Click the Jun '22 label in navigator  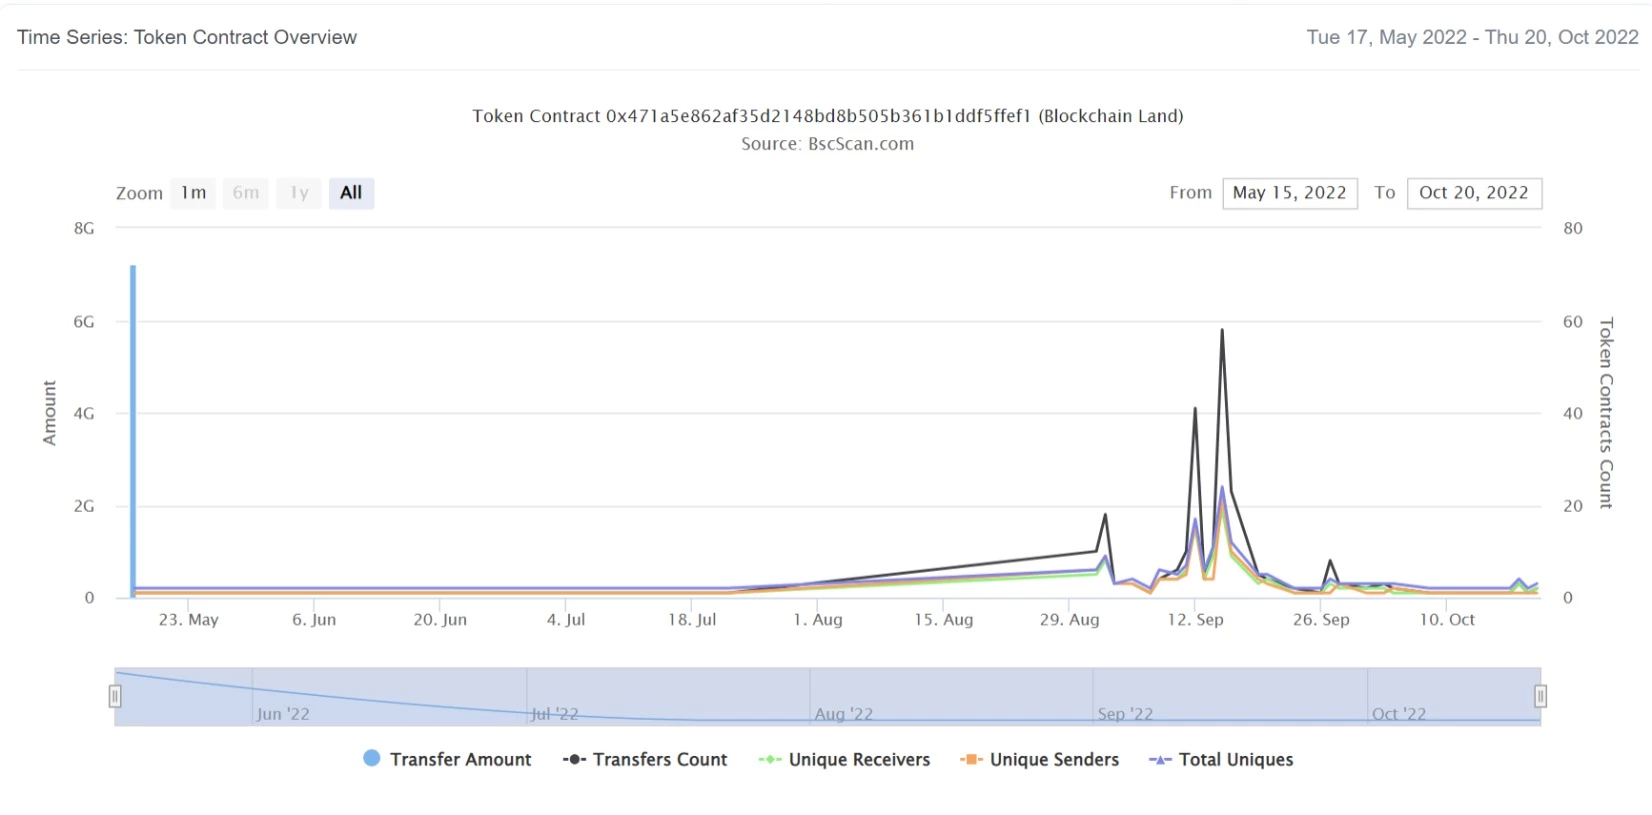(283, 714)
